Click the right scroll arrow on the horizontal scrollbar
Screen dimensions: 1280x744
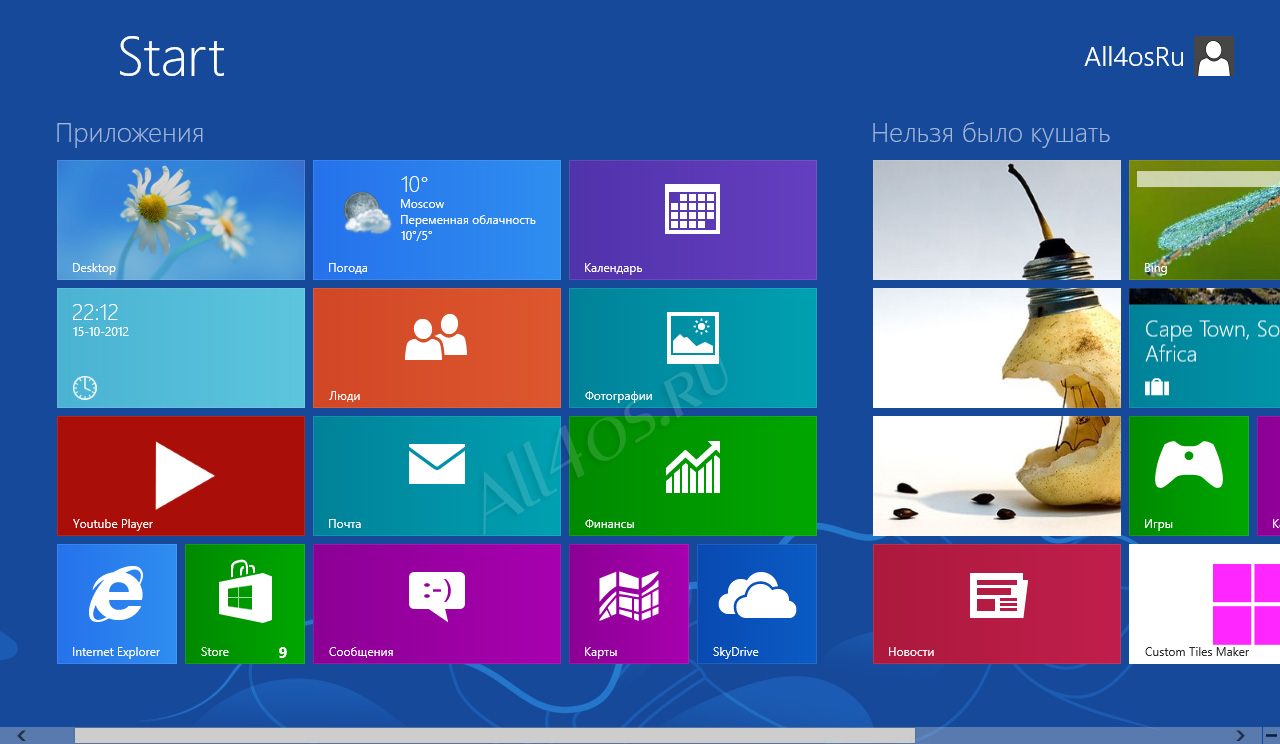(1242, 736)
